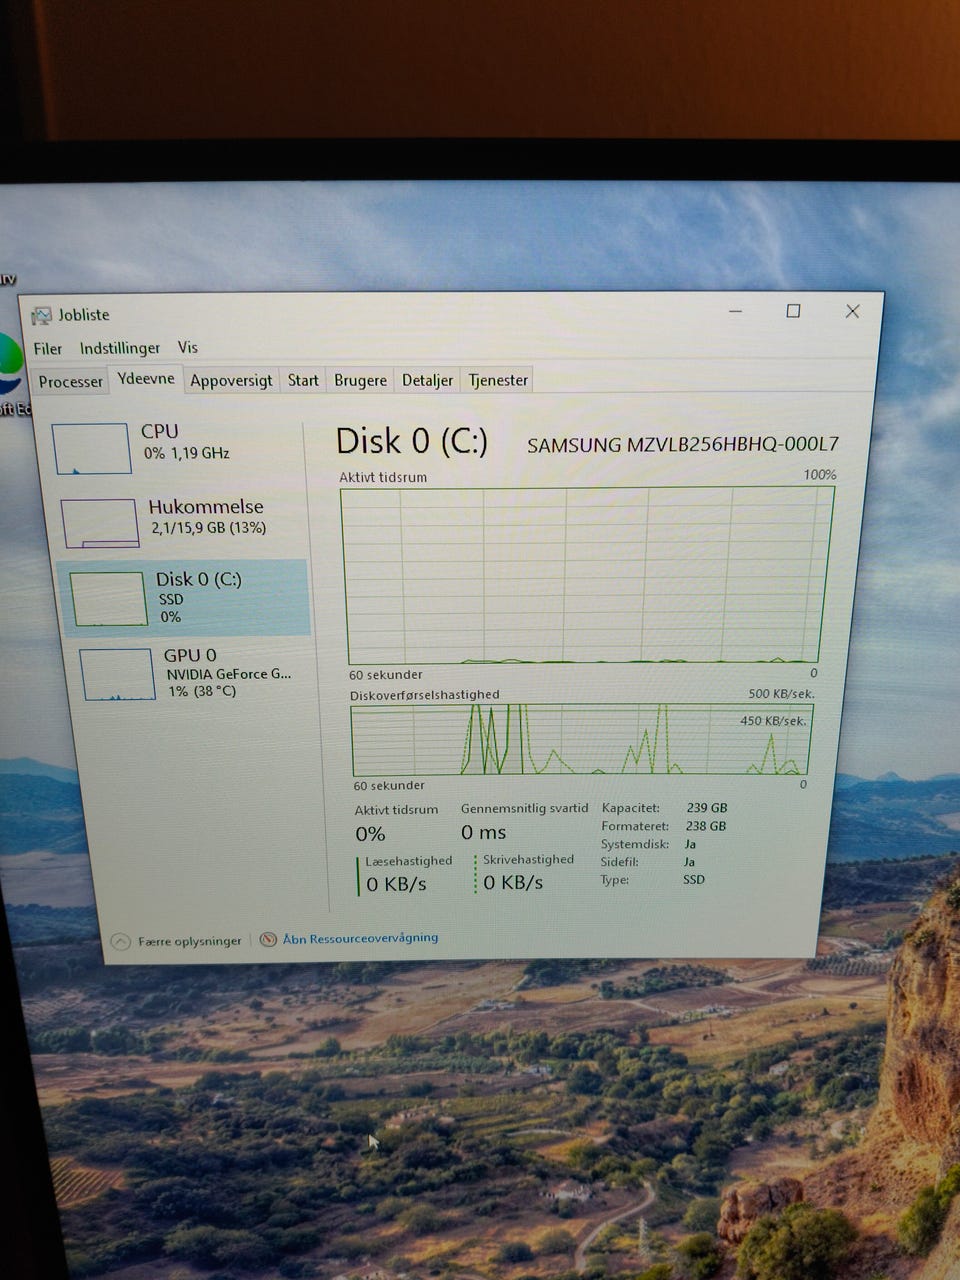
Task: Open the Start tab
Action: pos(303,380)
